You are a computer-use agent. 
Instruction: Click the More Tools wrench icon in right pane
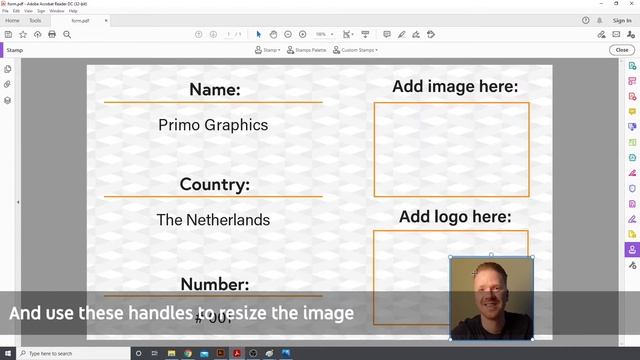(632, 265)
